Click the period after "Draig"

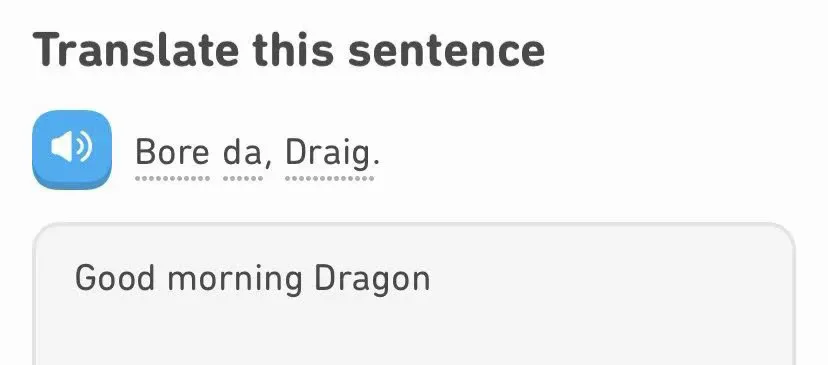376,163
